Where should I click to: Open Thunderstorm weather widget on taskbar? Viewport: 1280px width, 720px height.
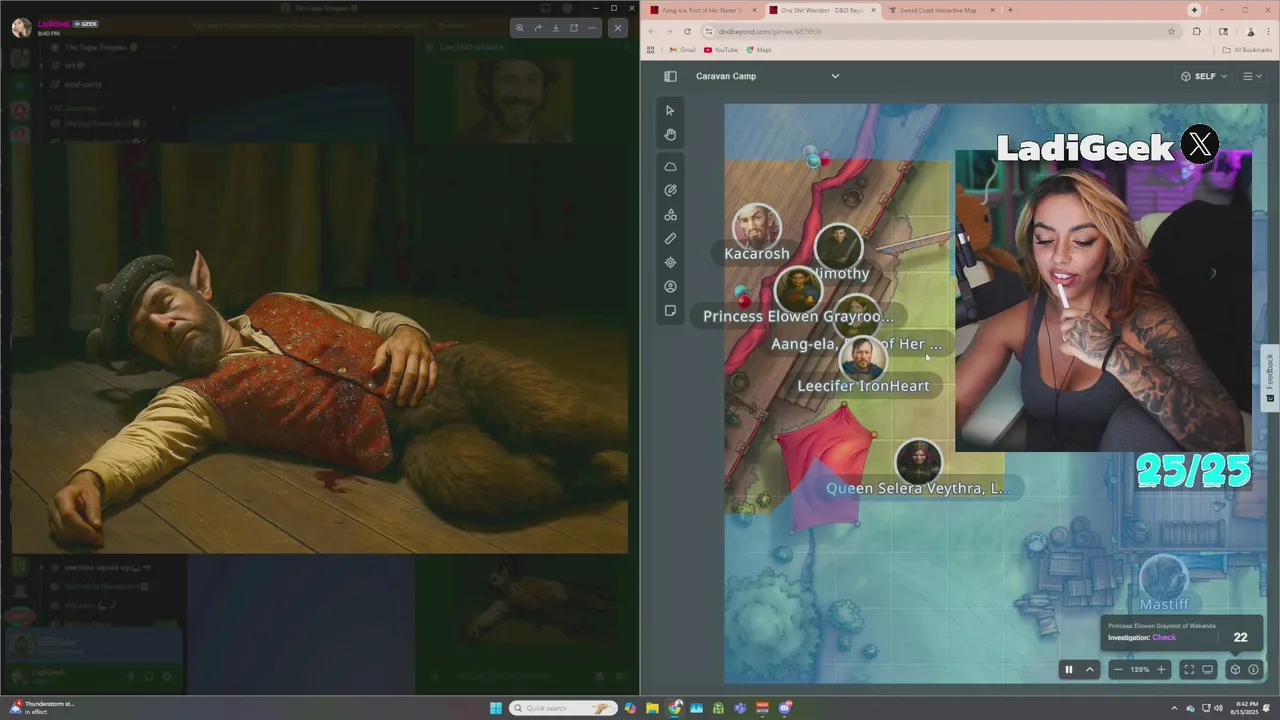(43, 708)
